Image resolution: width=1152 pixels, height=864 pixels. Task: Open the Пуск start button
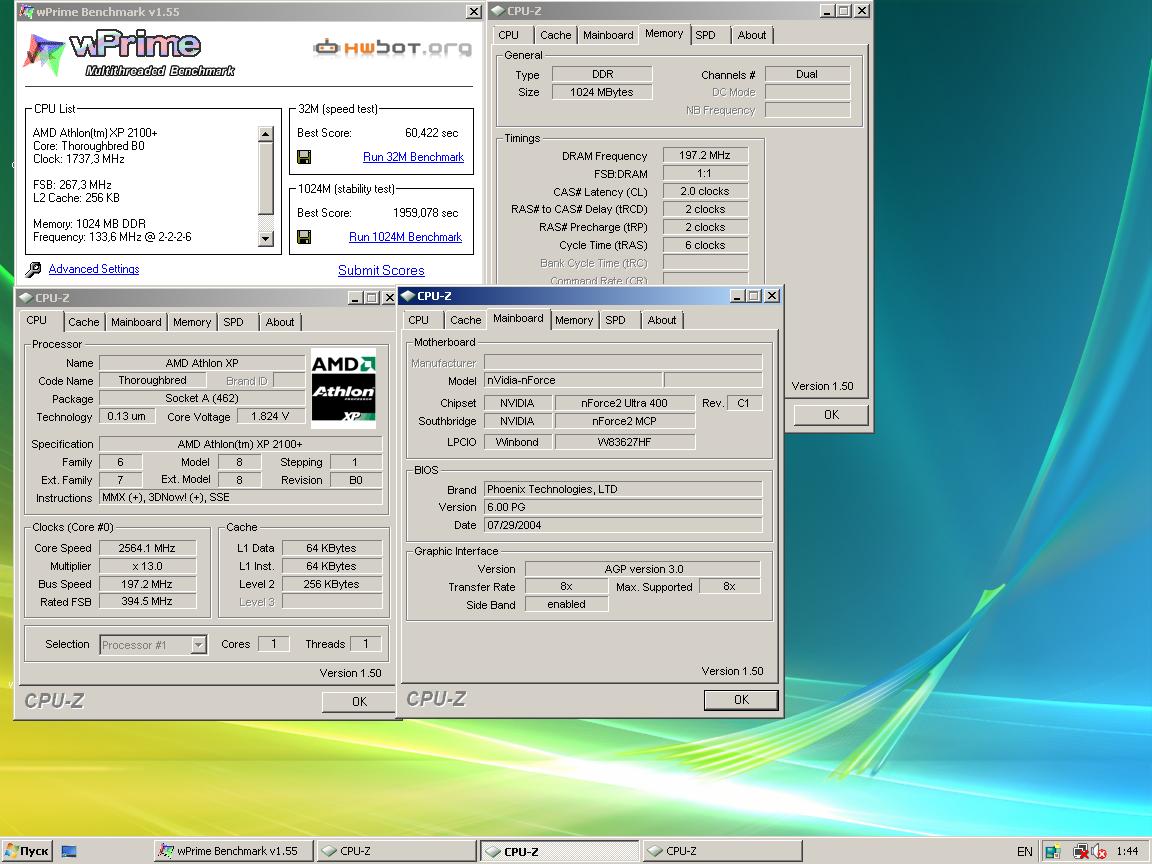pyautogui.click(x=27, y=851)
